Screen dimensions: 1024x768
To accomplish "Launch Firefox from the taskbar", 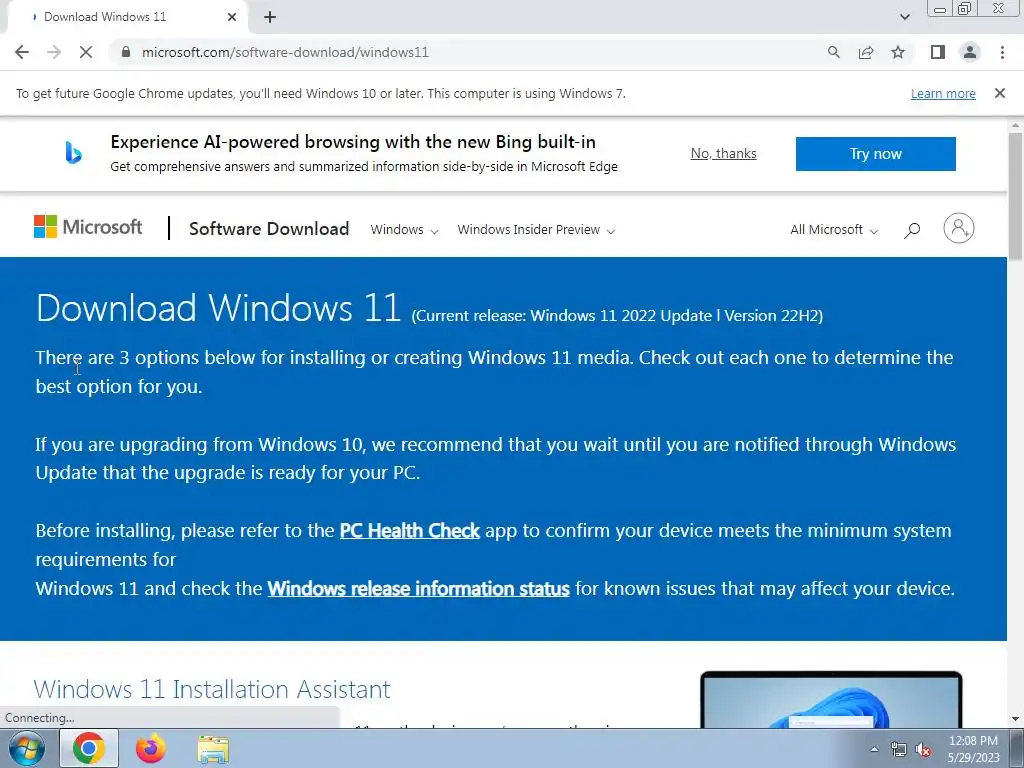I will click(151, 748).
